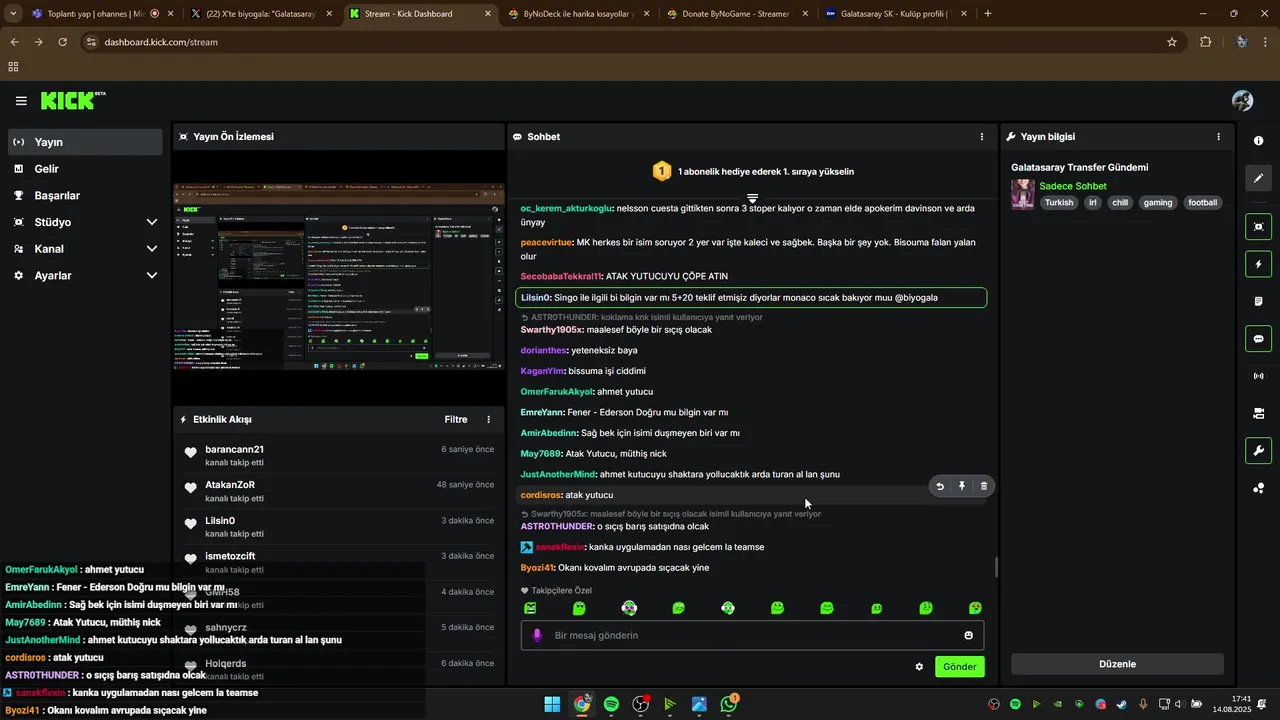This screenshot has height=720, width=1280.
Task: Click the purple microphone icon in the chat input
Action: [x=537, y=636]
